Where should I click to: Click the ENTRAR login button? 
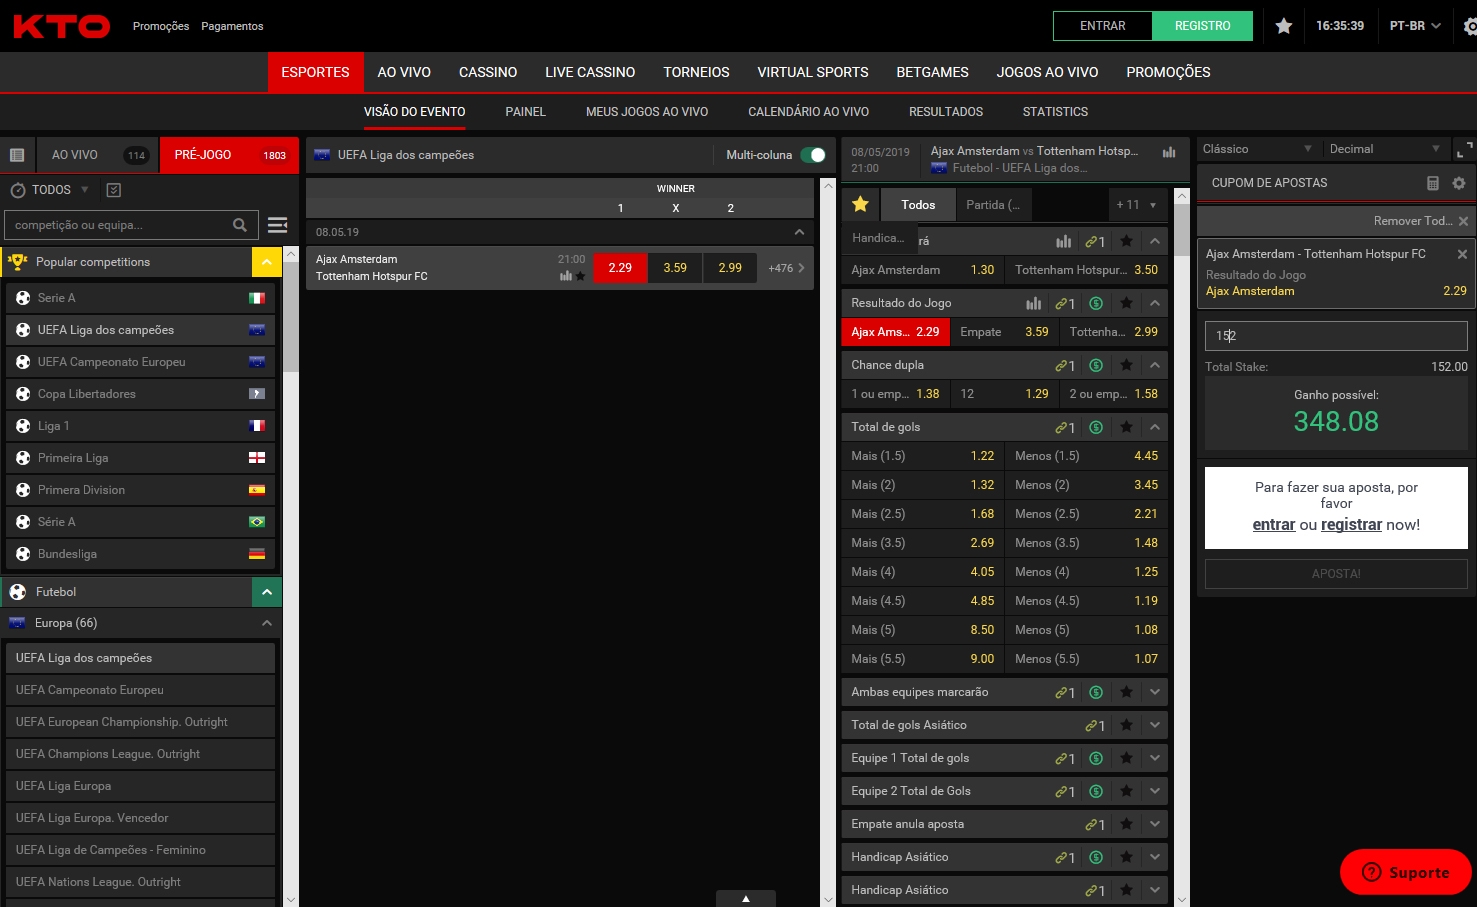pos(1103,26)
